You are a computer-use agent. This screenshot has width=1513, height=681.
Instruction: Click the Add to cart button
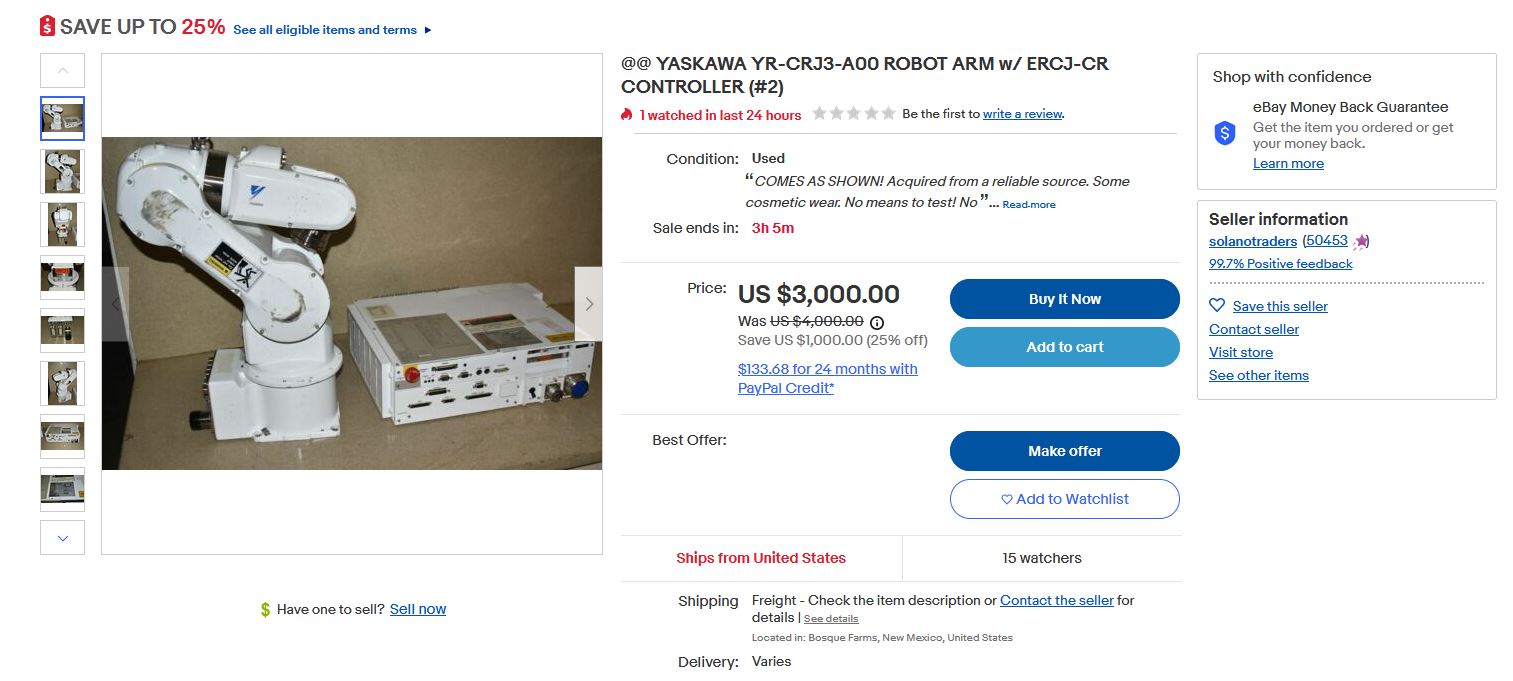point(1064,347)
